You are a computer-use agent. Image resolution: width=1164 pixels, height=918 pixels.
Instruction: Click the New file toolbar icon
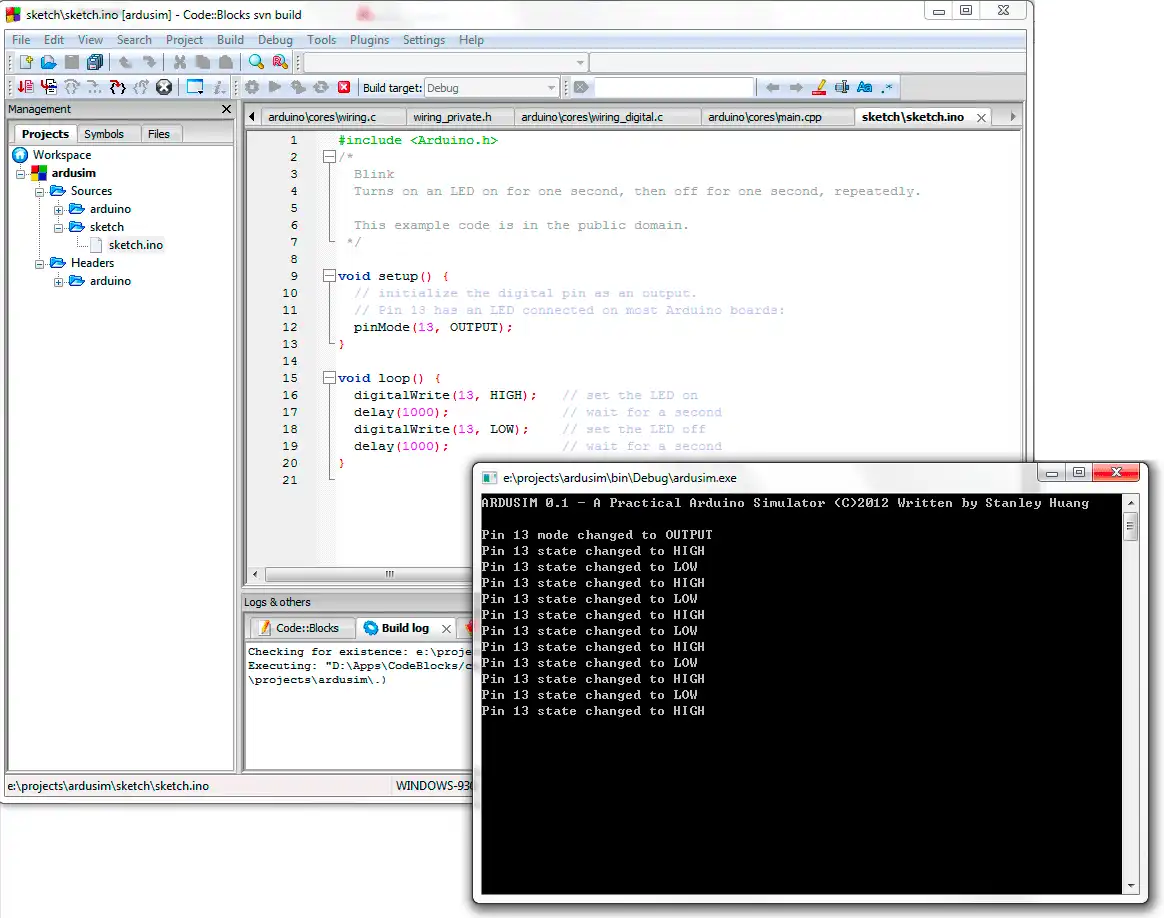point(27,62)
